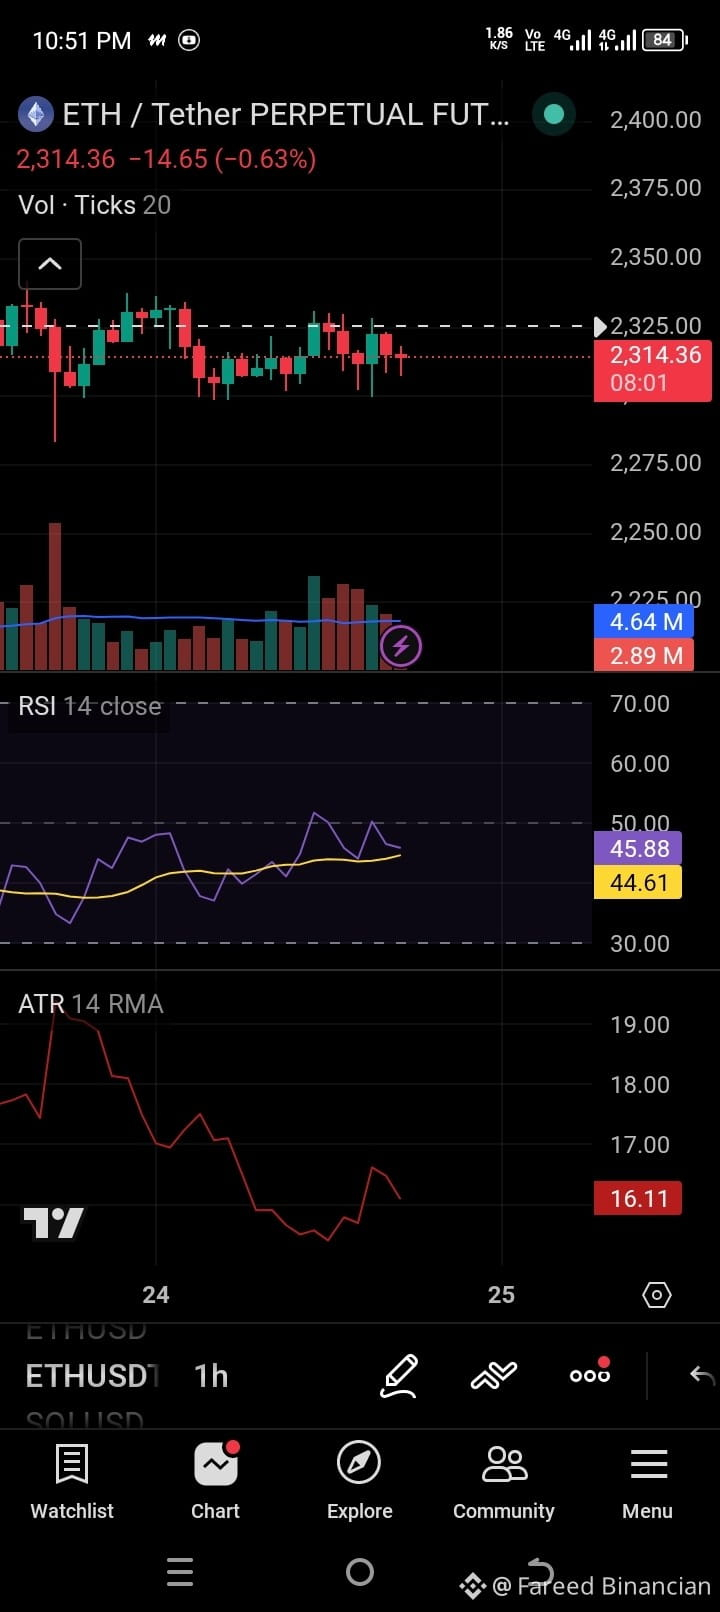Tap the 19.00 ATR scale label
This screenshot has width=720, height=1612.
click(640, 1025)
